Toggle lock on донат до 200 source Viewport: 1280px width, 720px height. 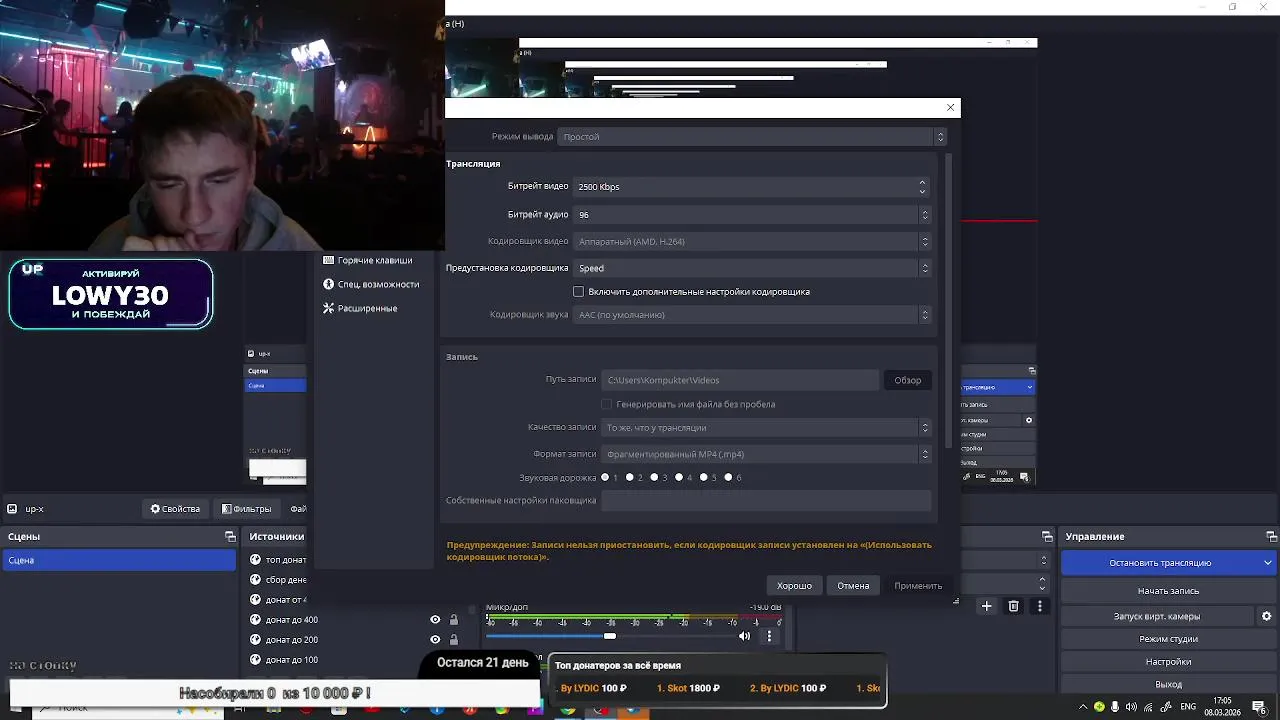[x=453, y=640]
